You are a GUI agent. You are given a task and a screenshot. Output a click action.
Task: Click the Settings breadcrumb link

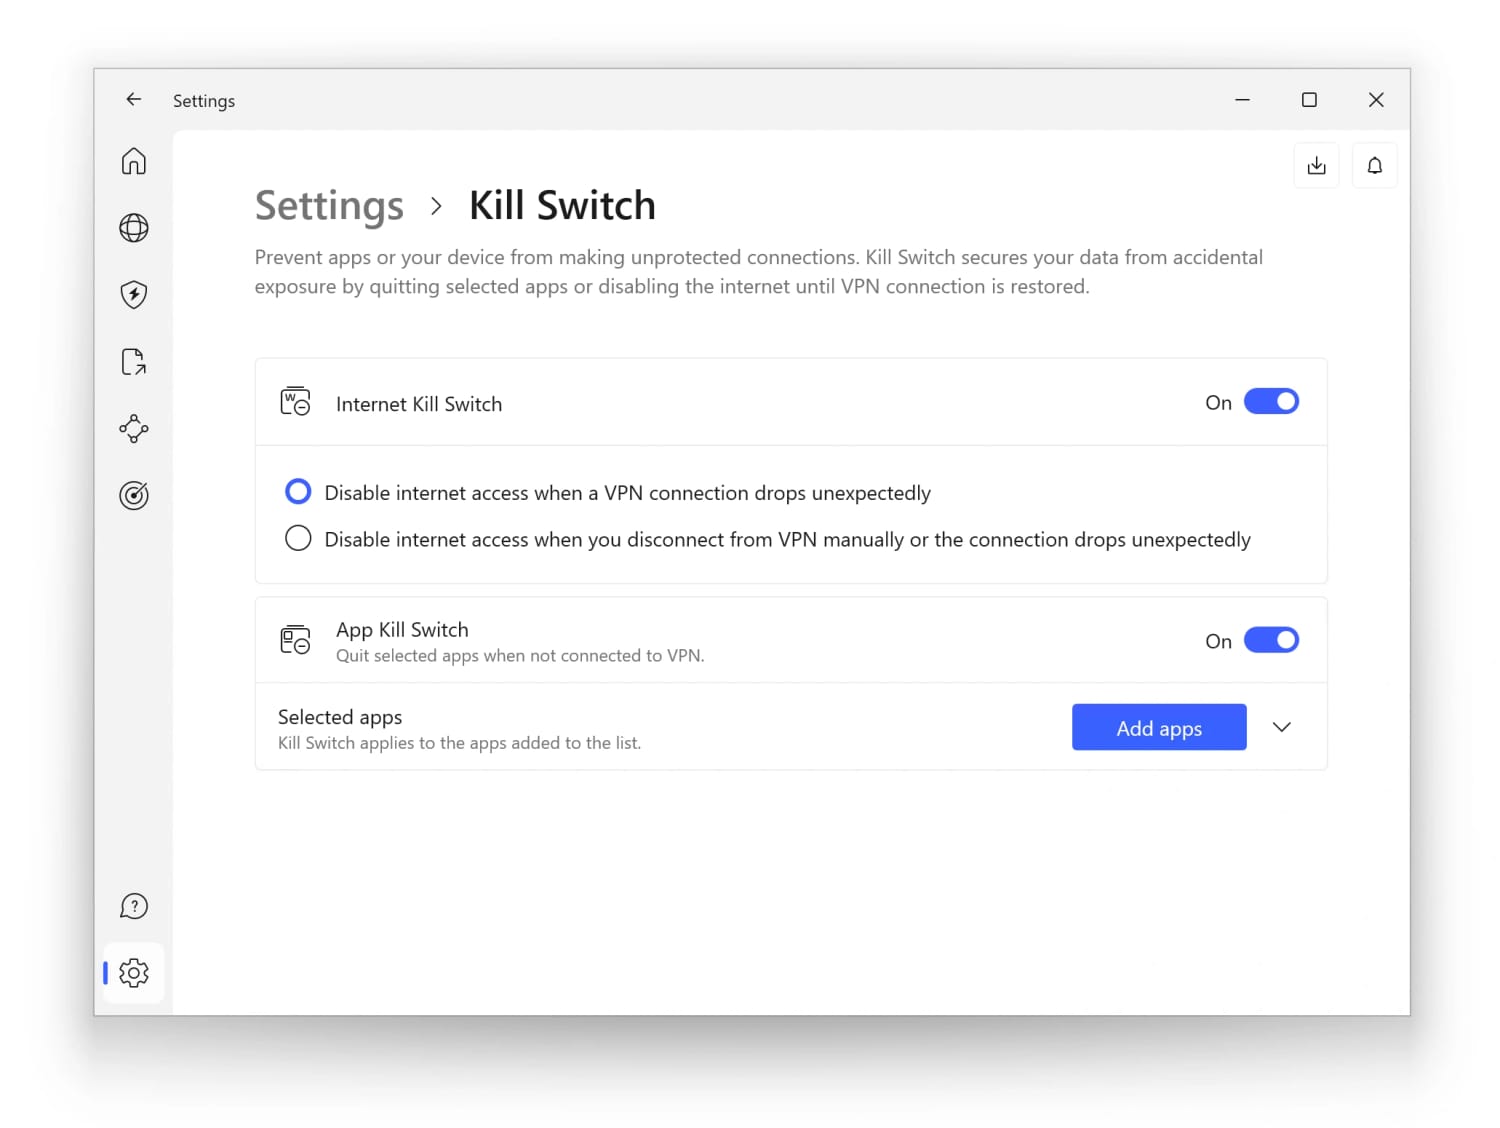click(x=329, y=206)
